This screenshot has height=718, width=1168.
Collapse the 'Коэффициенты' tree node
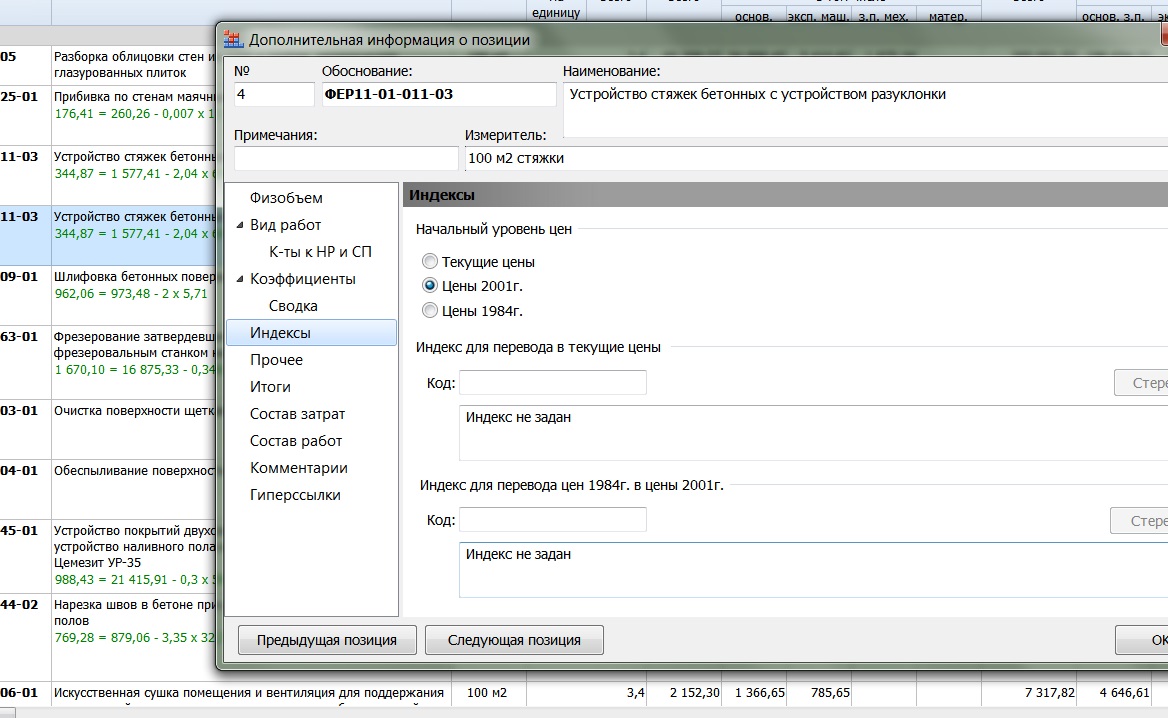240,279
